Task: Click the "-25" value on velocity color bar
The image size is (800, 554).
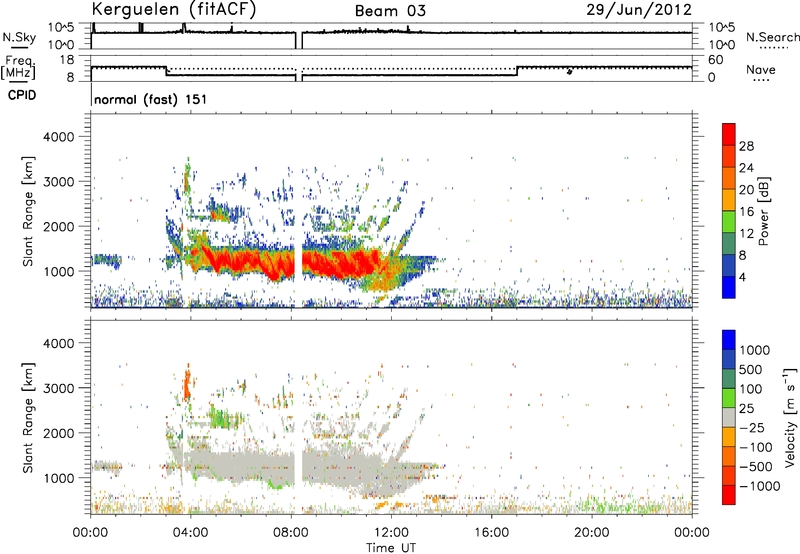Action: [x=752, y=428]
